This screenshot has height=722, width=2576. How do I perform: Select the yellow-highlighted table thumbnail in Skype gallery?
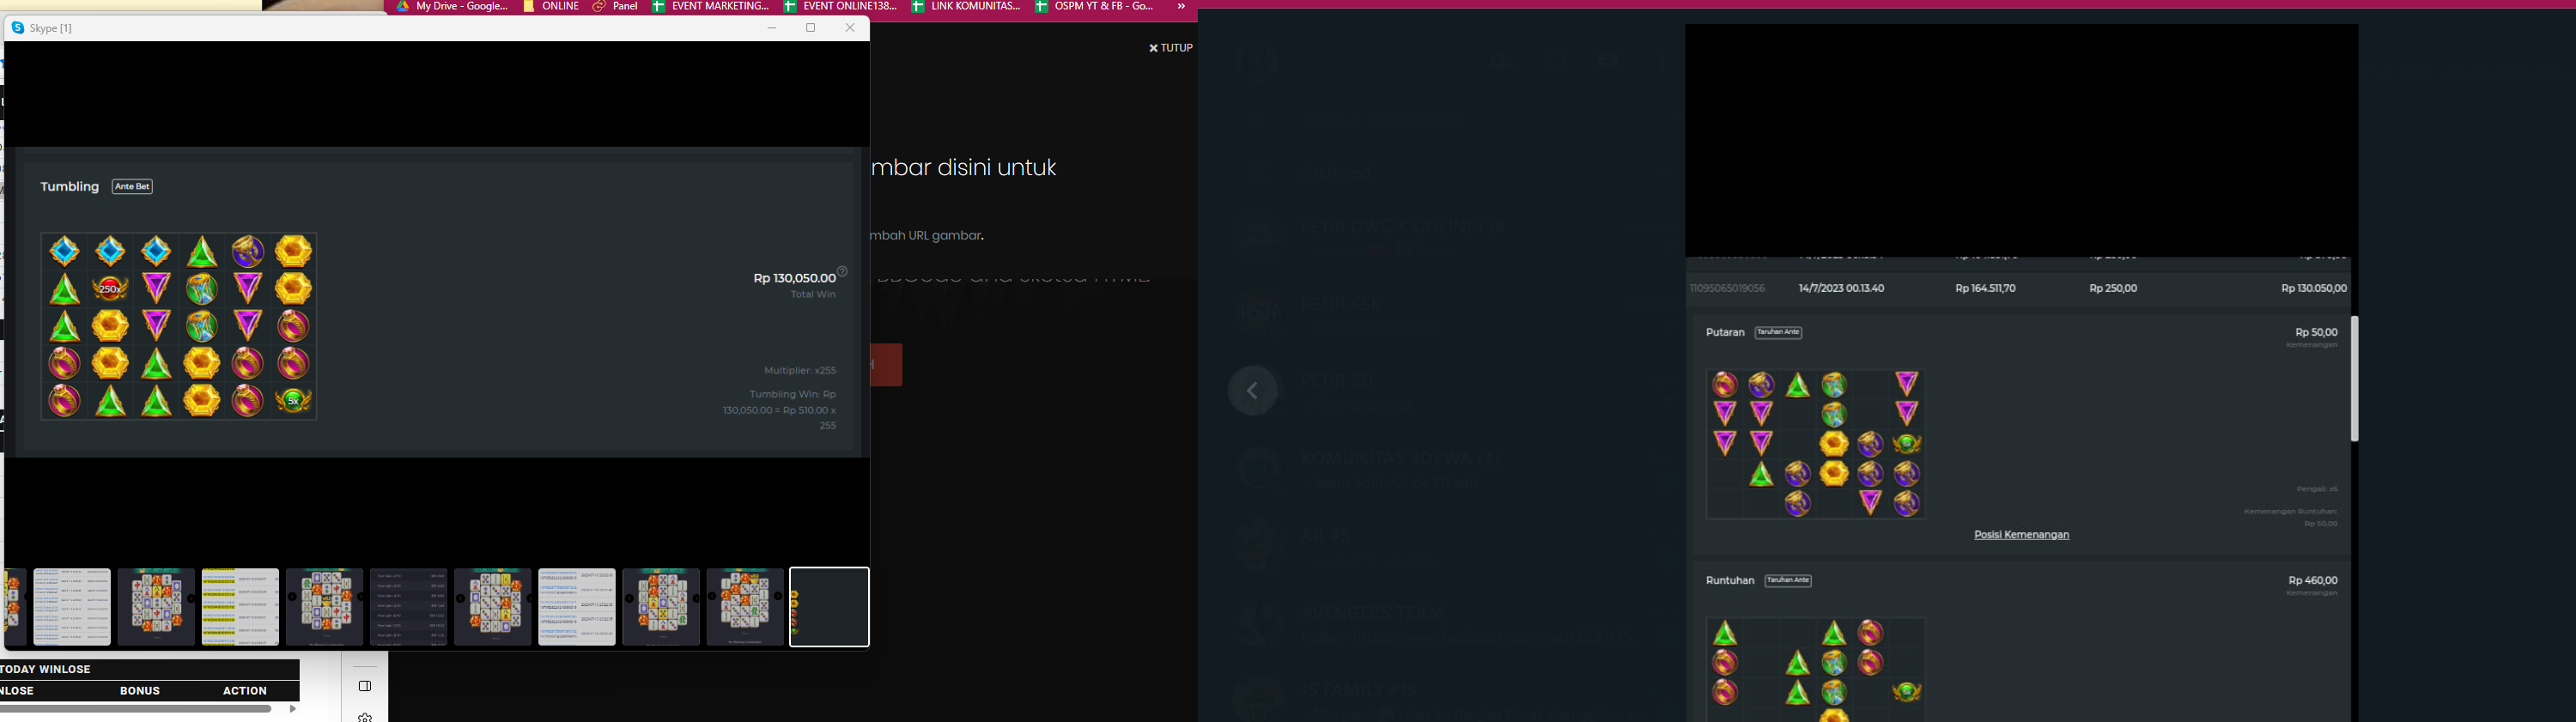click(x=240, y=607)
